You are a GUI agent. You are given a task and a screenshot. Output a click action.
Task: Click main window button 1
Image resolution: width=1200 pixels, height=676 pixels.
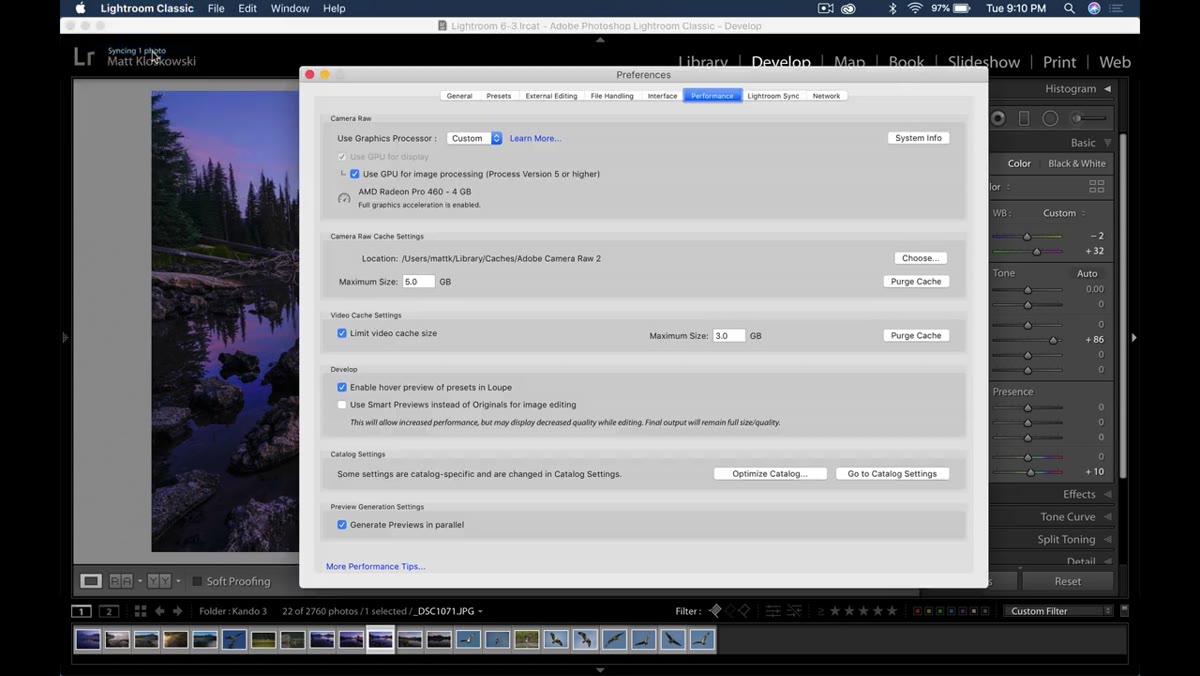[81, 611]
